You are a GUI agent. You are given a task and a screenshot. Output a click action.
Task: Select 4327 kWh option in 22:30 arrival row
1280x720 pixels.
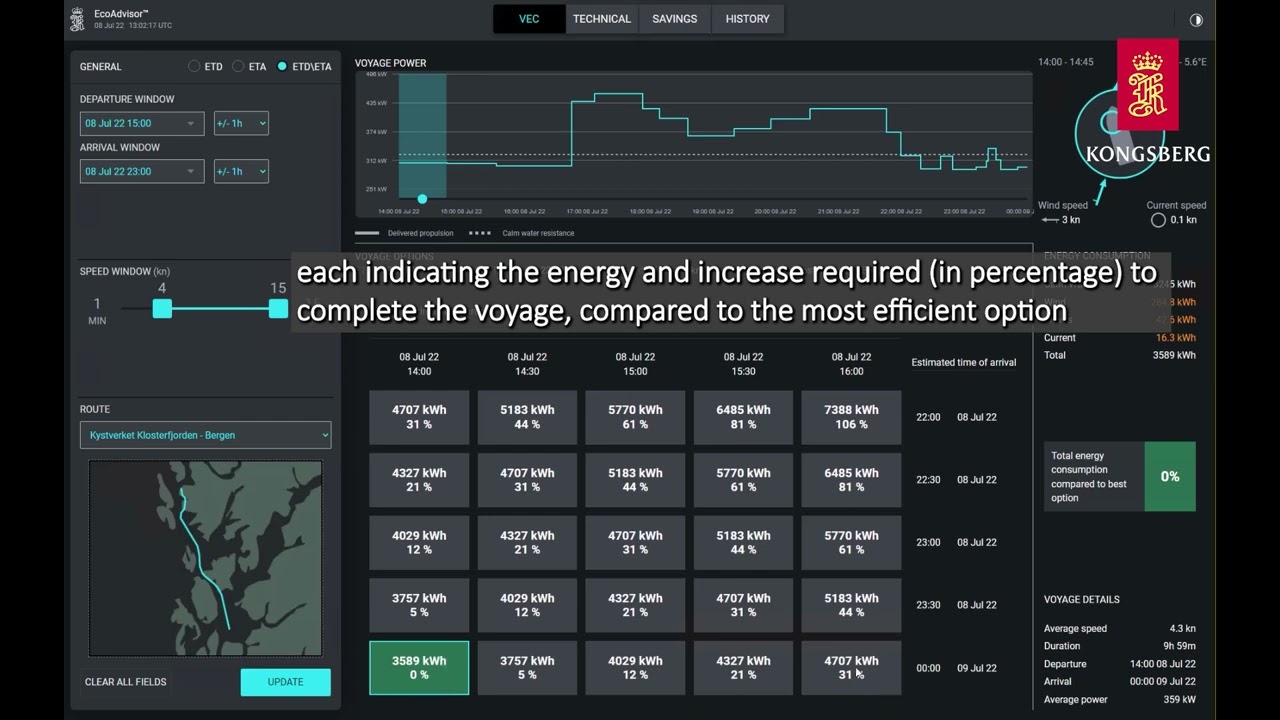[419, 480]
